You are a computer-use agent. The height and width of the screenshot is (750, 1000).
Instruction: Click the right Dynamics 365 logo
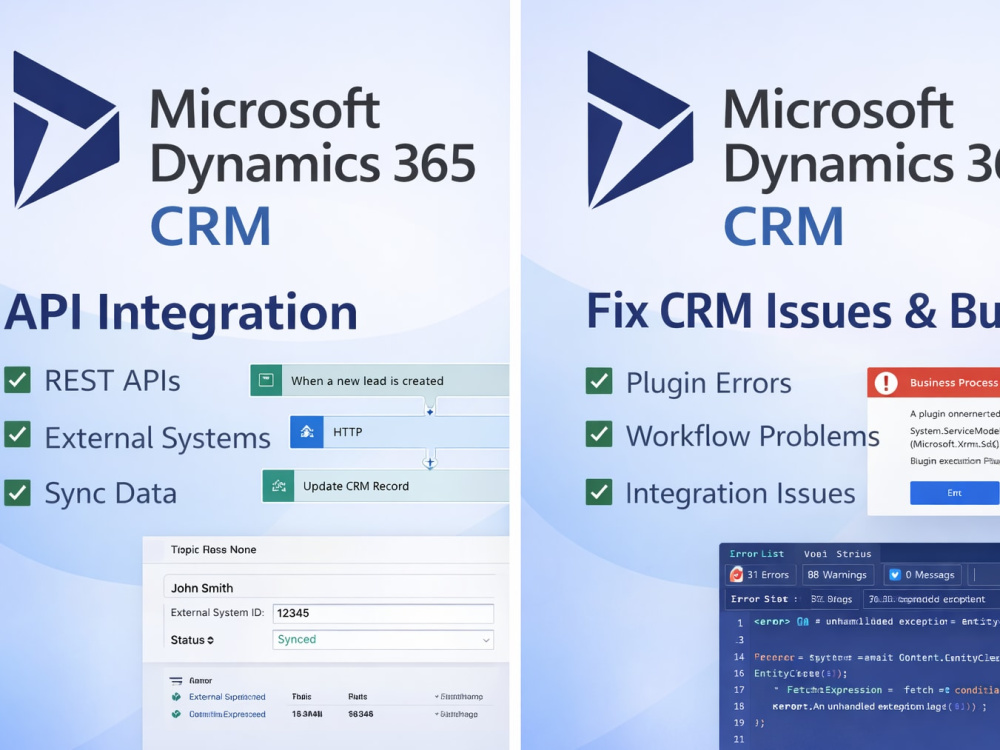(x=640, y=129)
